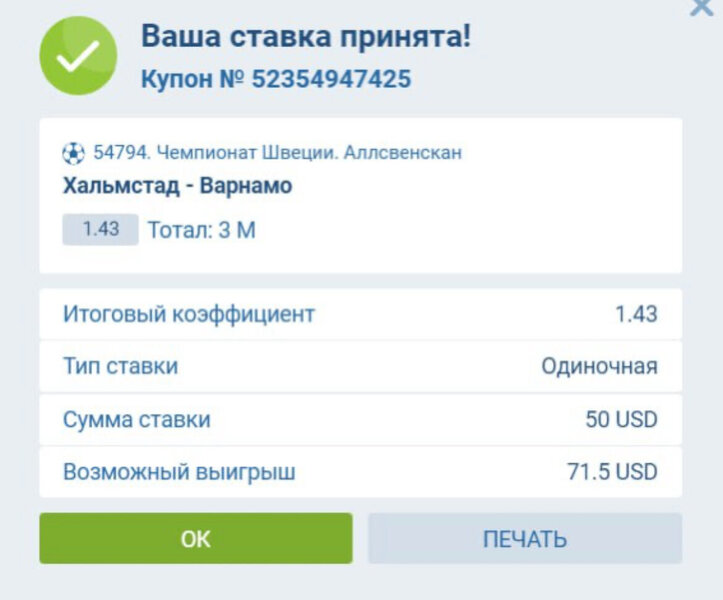Click the ПЕЧАТЬ print button
723x600 pixels.
coord(524,539)
